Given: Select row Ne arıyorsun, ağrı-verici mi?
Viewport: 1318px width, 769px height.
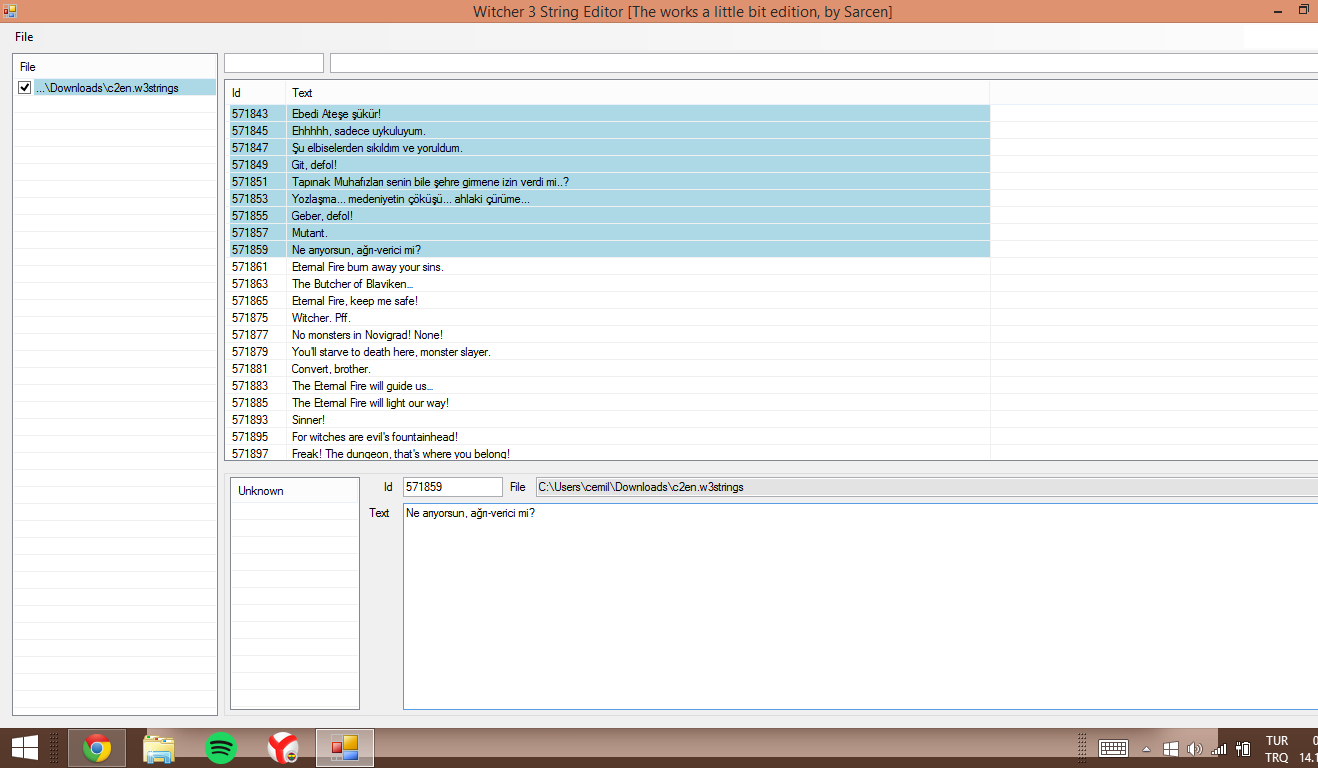Looking at the screenshot, I should [609, 250].
